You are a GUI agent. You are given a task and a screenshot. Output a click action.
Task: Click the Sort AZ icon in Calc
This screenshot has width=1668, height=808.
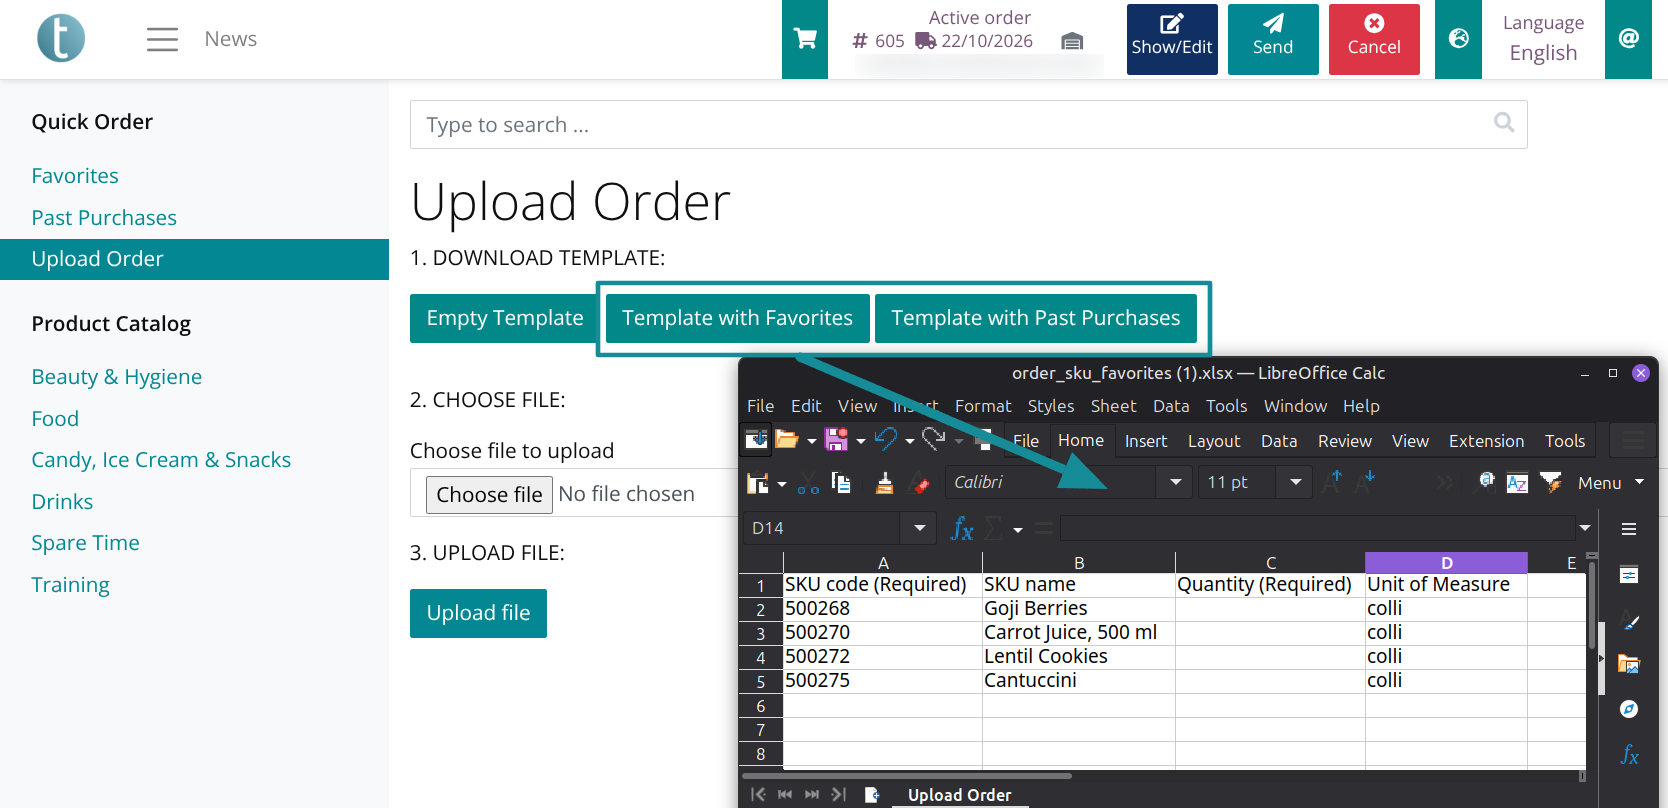1517,483
